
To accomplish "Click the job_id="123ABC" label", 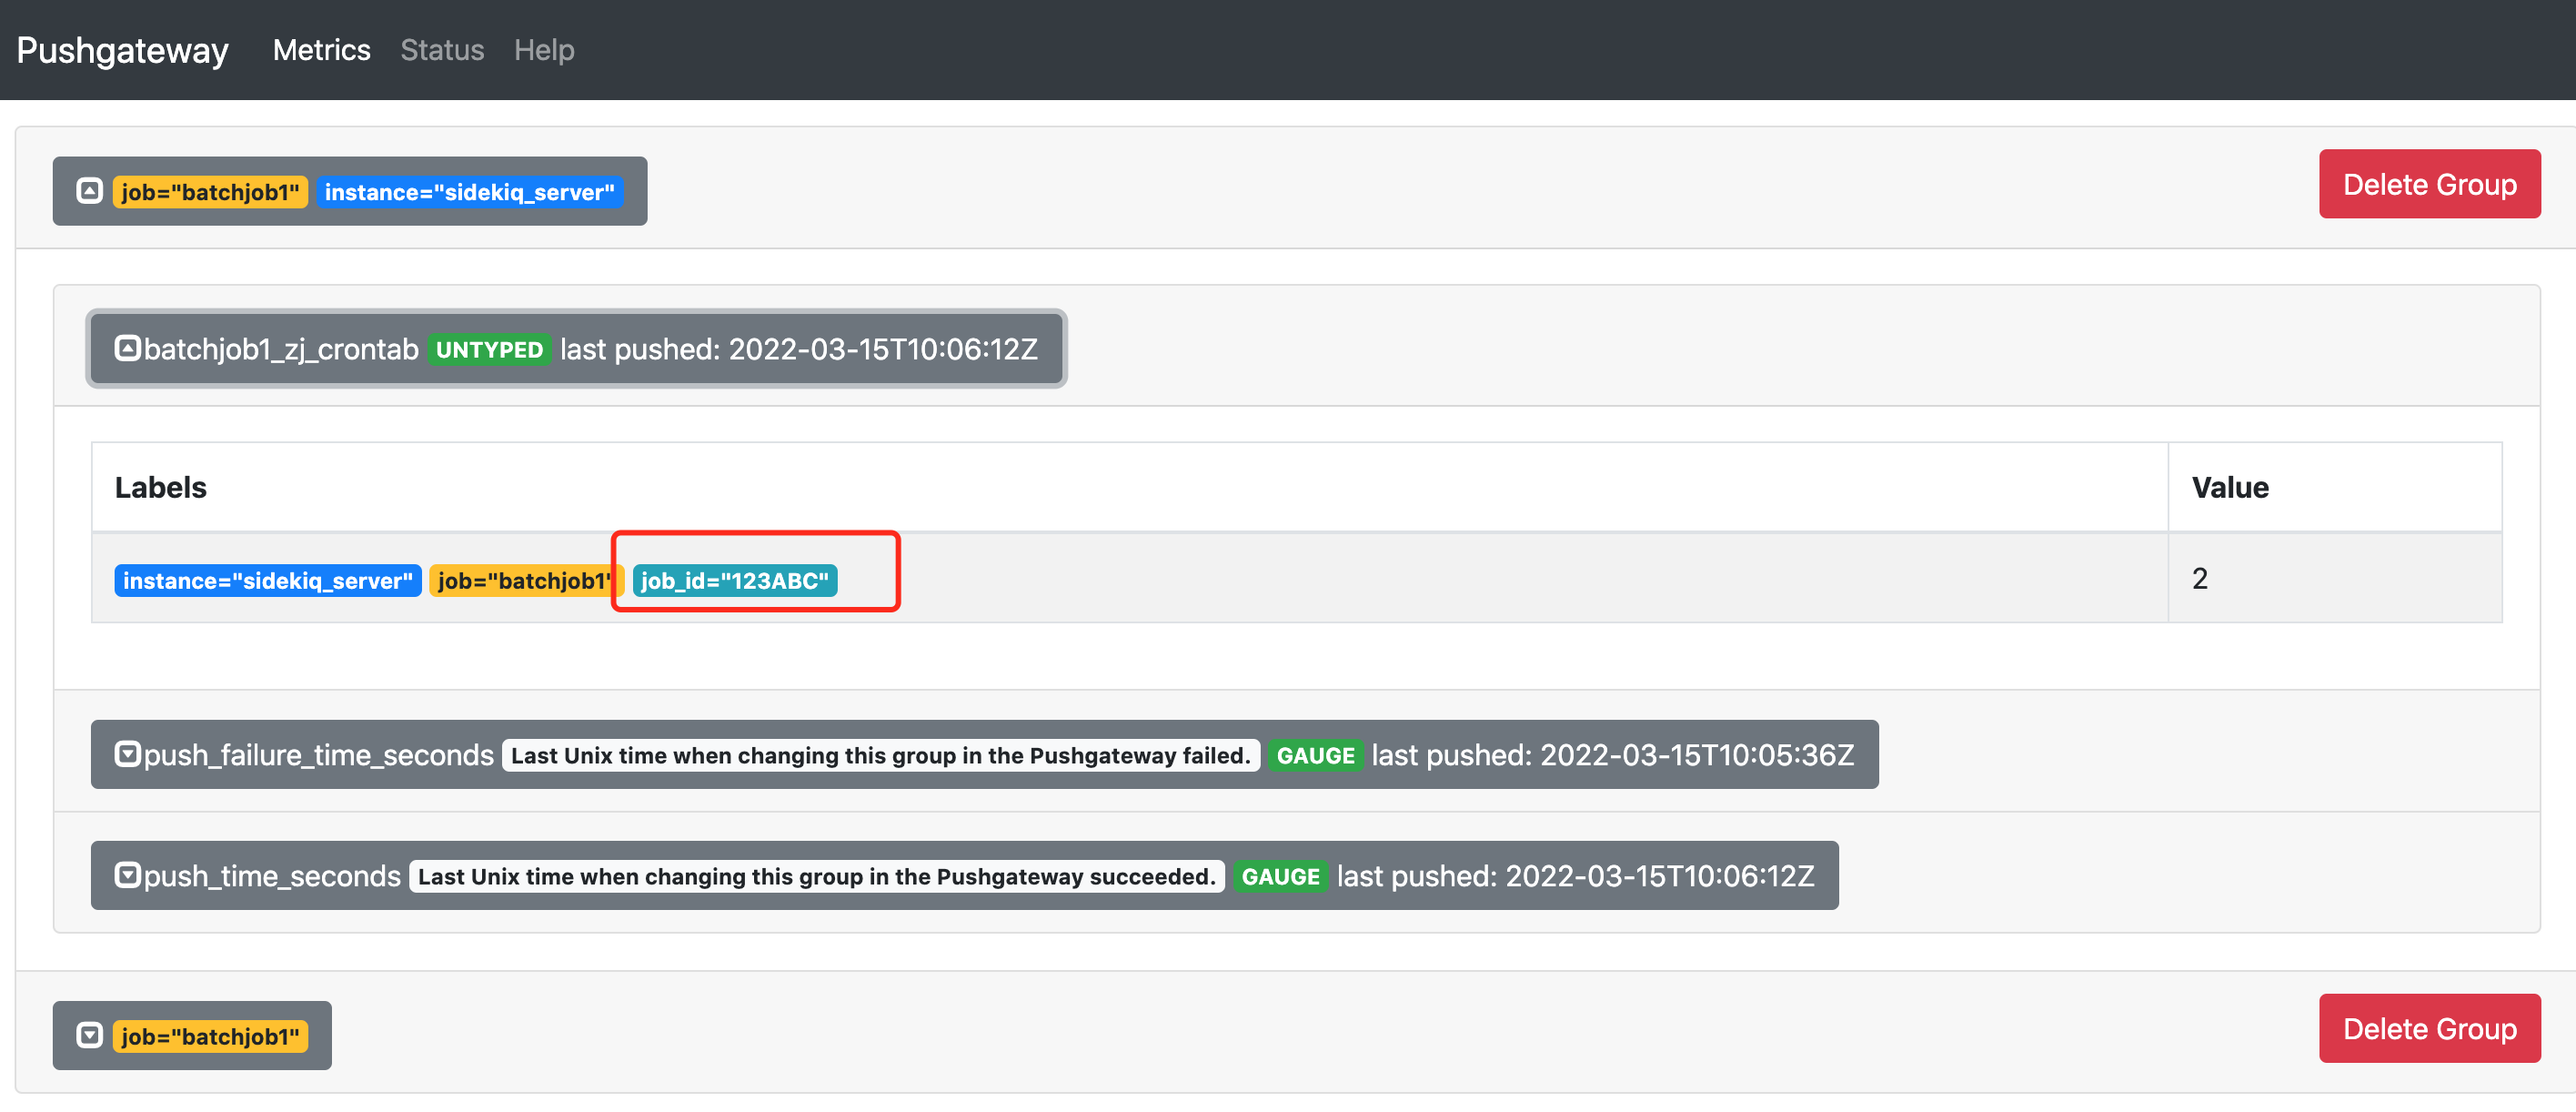I will [x=735, y=581].
